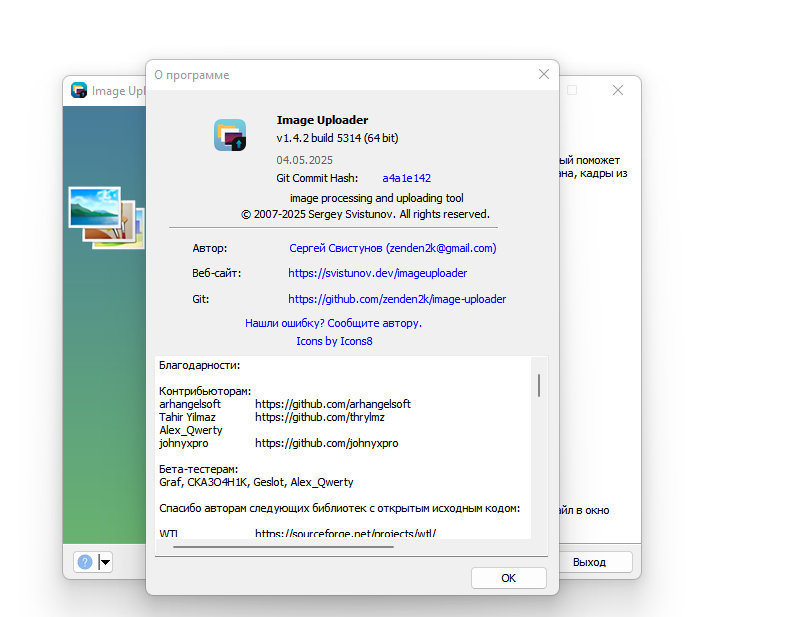Click the Нашли ошибку? Сообщите автору link
This screenshot has width=791, height=617.
[333, 323]
